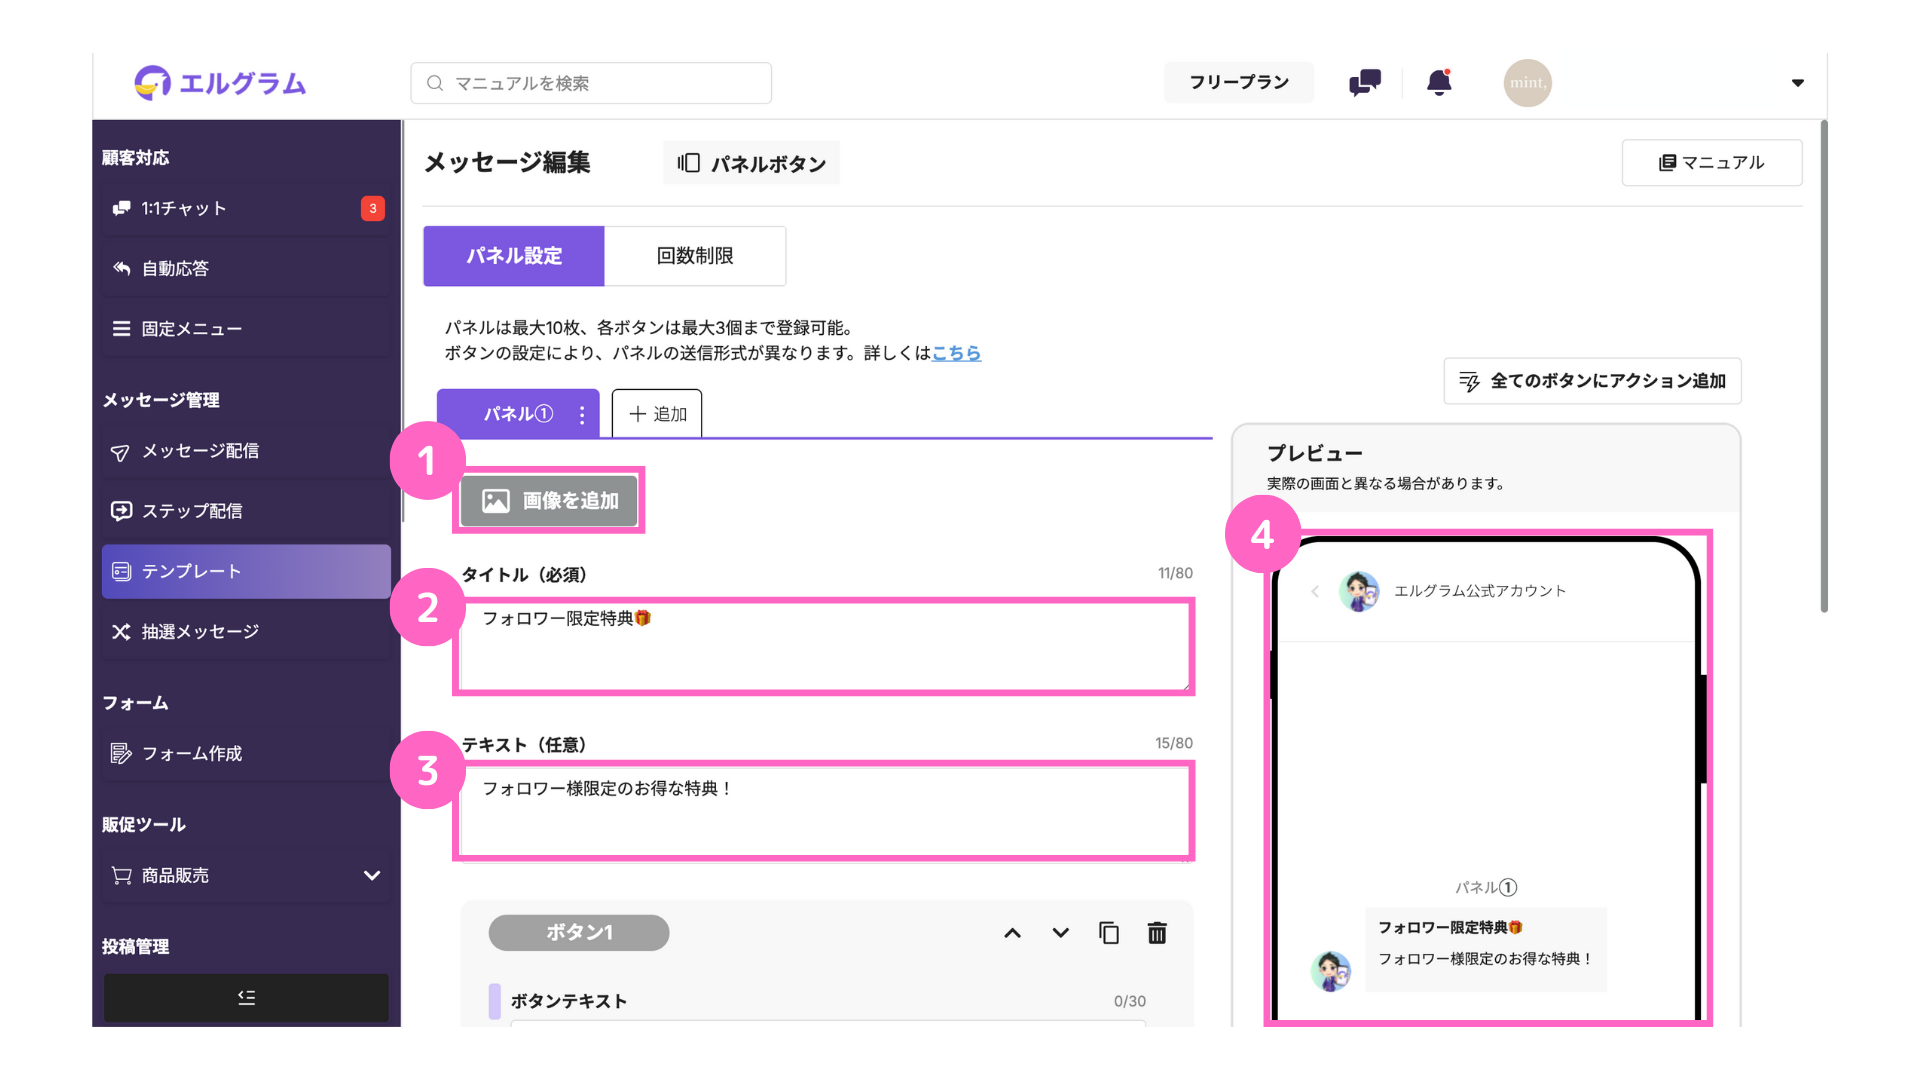Open the chat messages icon in header
This screenshot has width=1920, height=1080.
(1364, 83)
